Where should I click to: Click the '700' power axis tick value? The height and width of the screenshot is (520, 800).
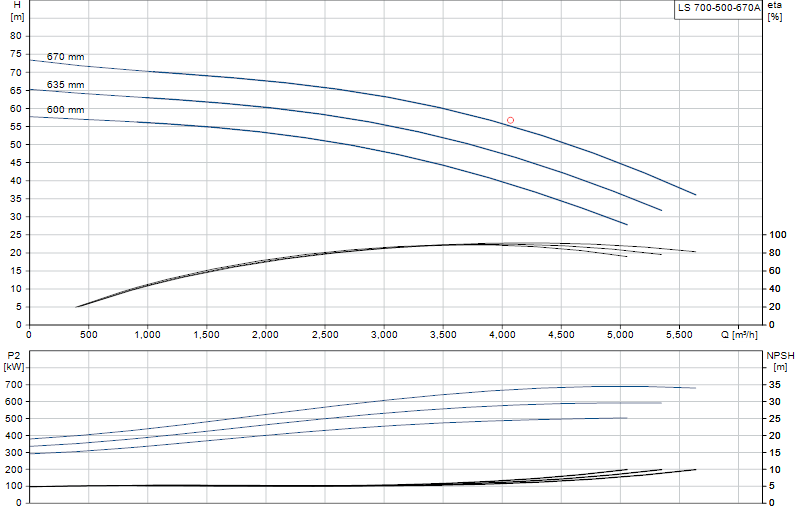(14, 385)
